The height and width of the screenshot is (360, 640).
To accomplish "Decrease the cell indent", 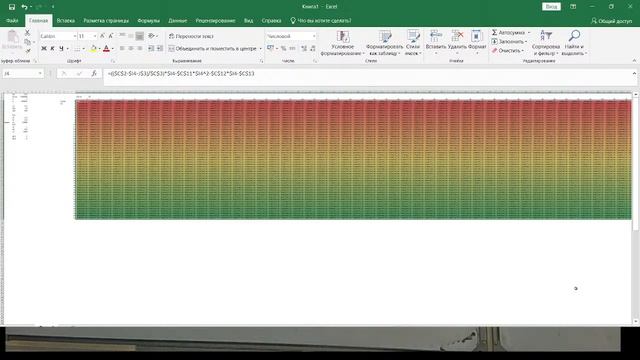I will [151, 49].
